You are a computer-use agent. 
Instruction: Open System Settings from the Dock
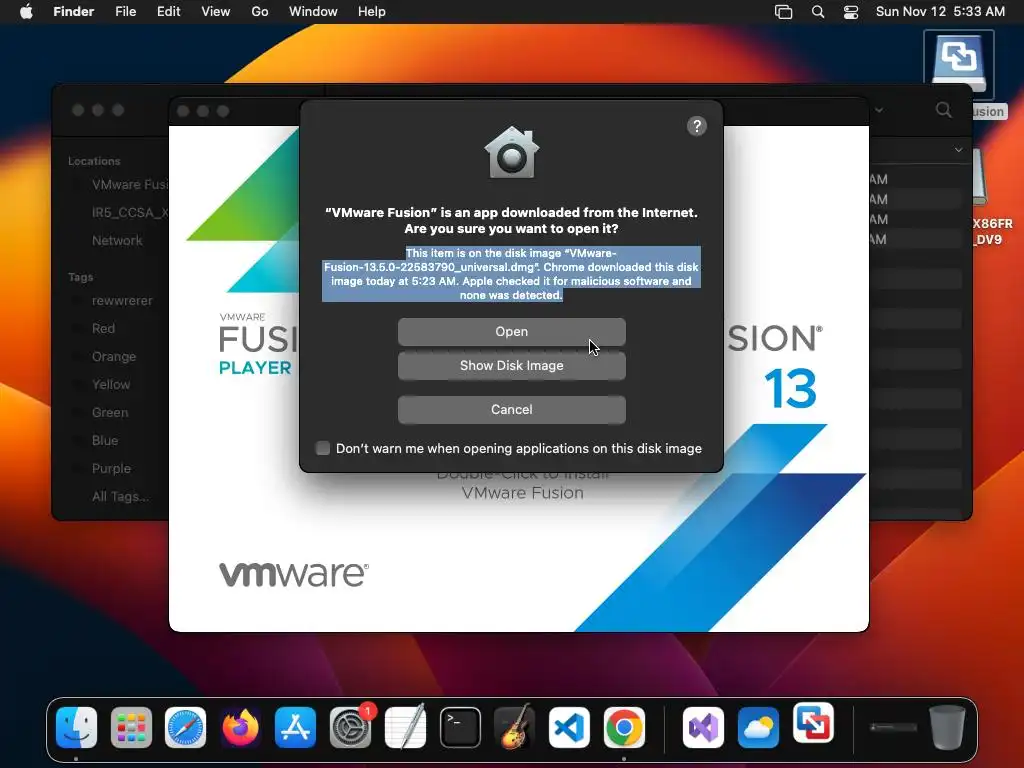[x=350, y=727]
